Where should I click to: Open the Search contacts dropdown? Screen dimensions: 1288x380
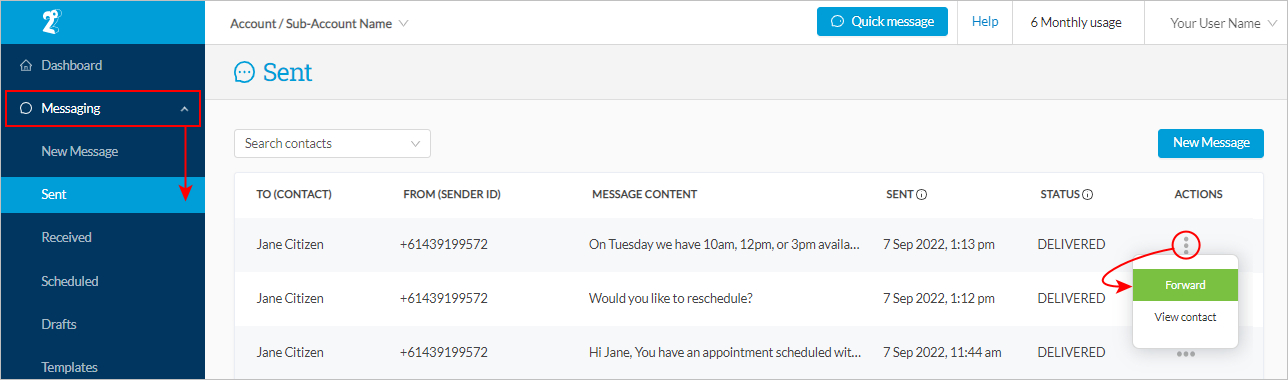pos(332,143)
